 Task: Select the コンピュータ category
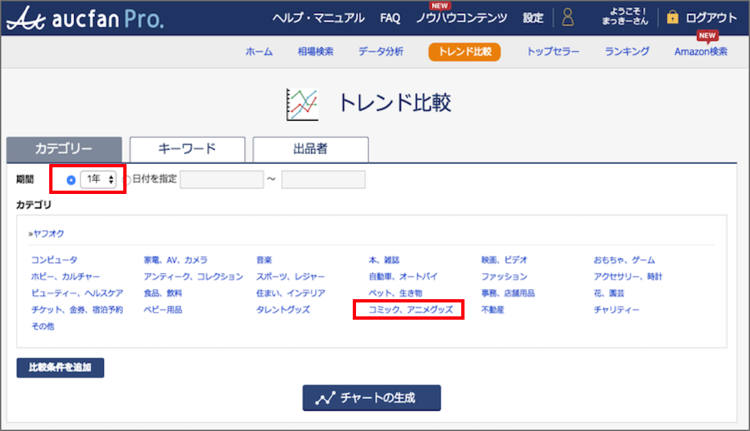[x=54, y=260]
